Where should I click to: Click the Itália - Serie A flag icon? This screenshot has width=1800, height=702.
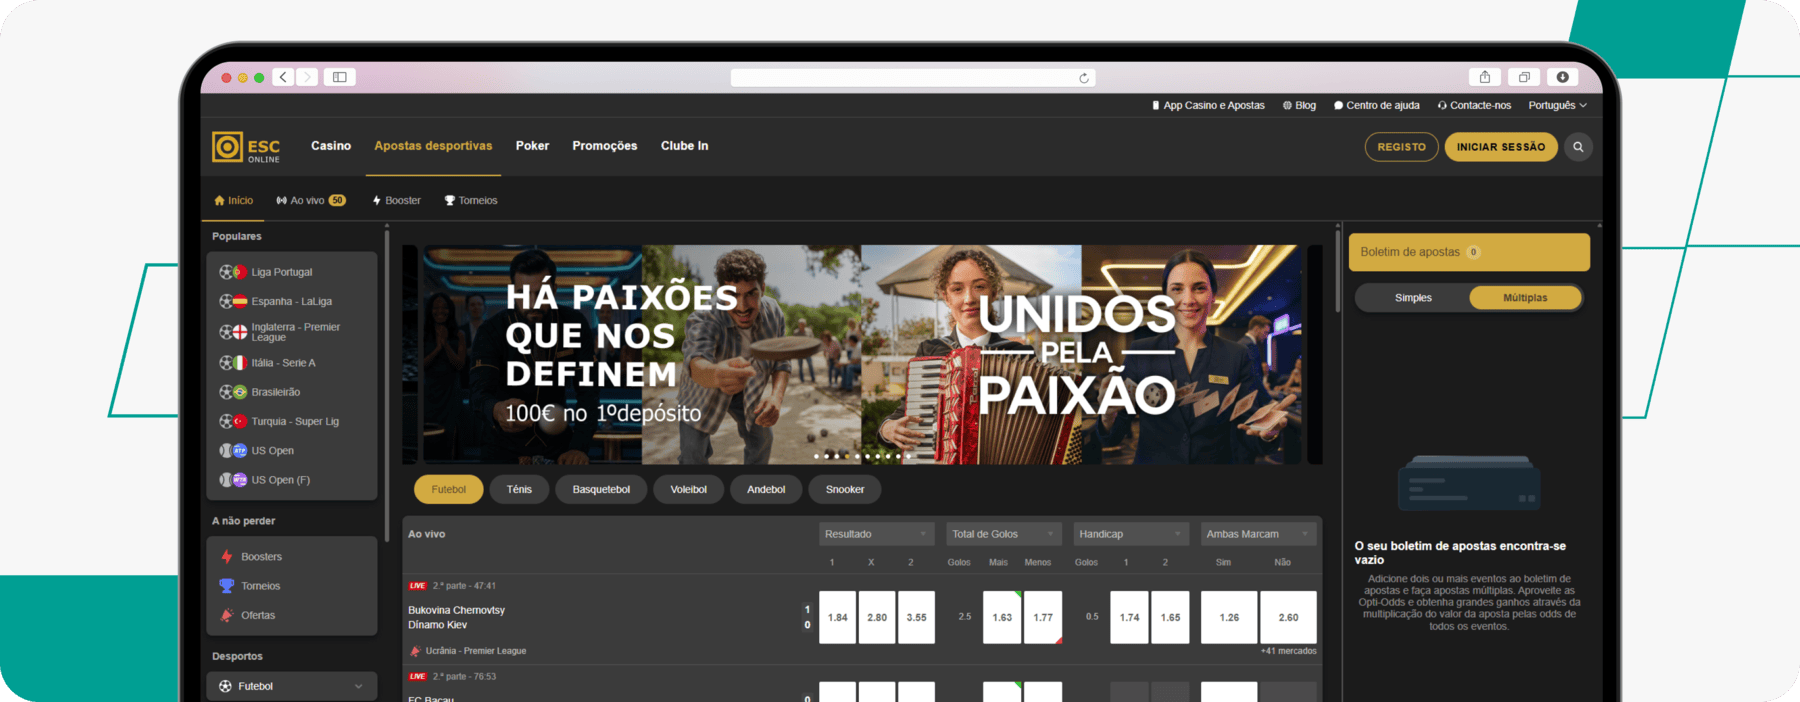(x=240, y=363)
